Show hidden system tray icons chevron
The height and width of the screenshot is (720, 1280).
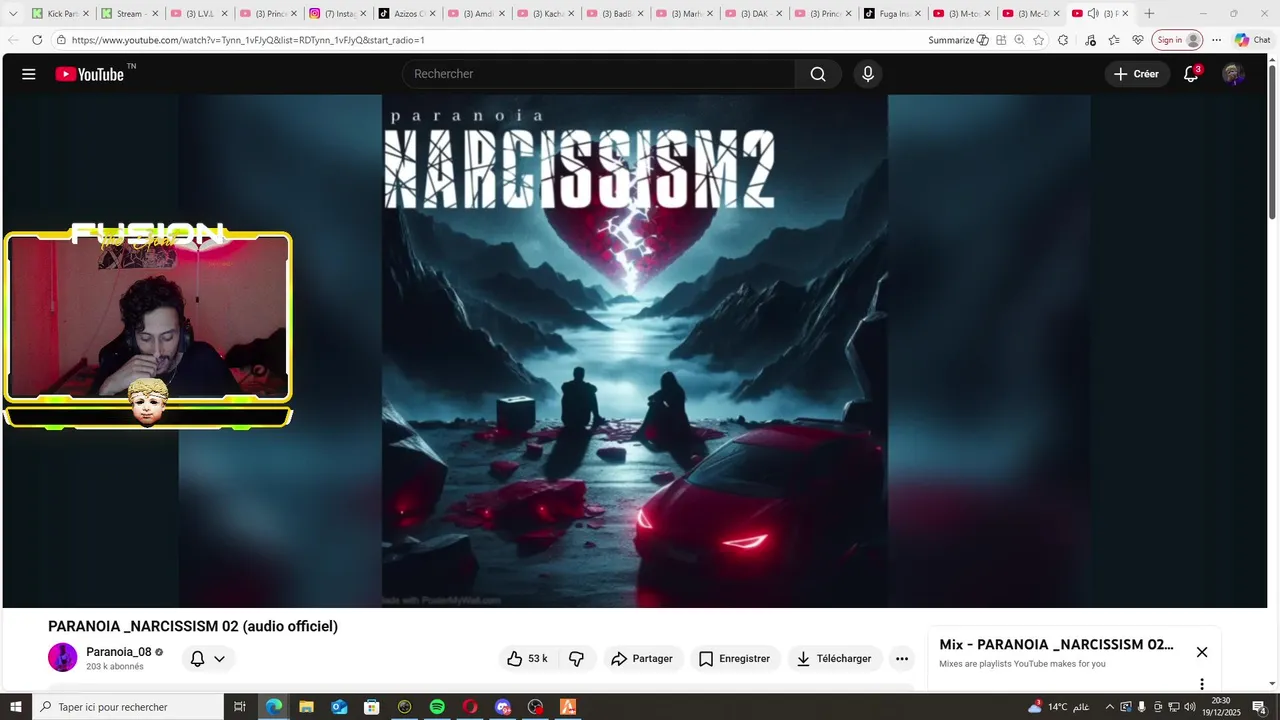click(1109, 707)
